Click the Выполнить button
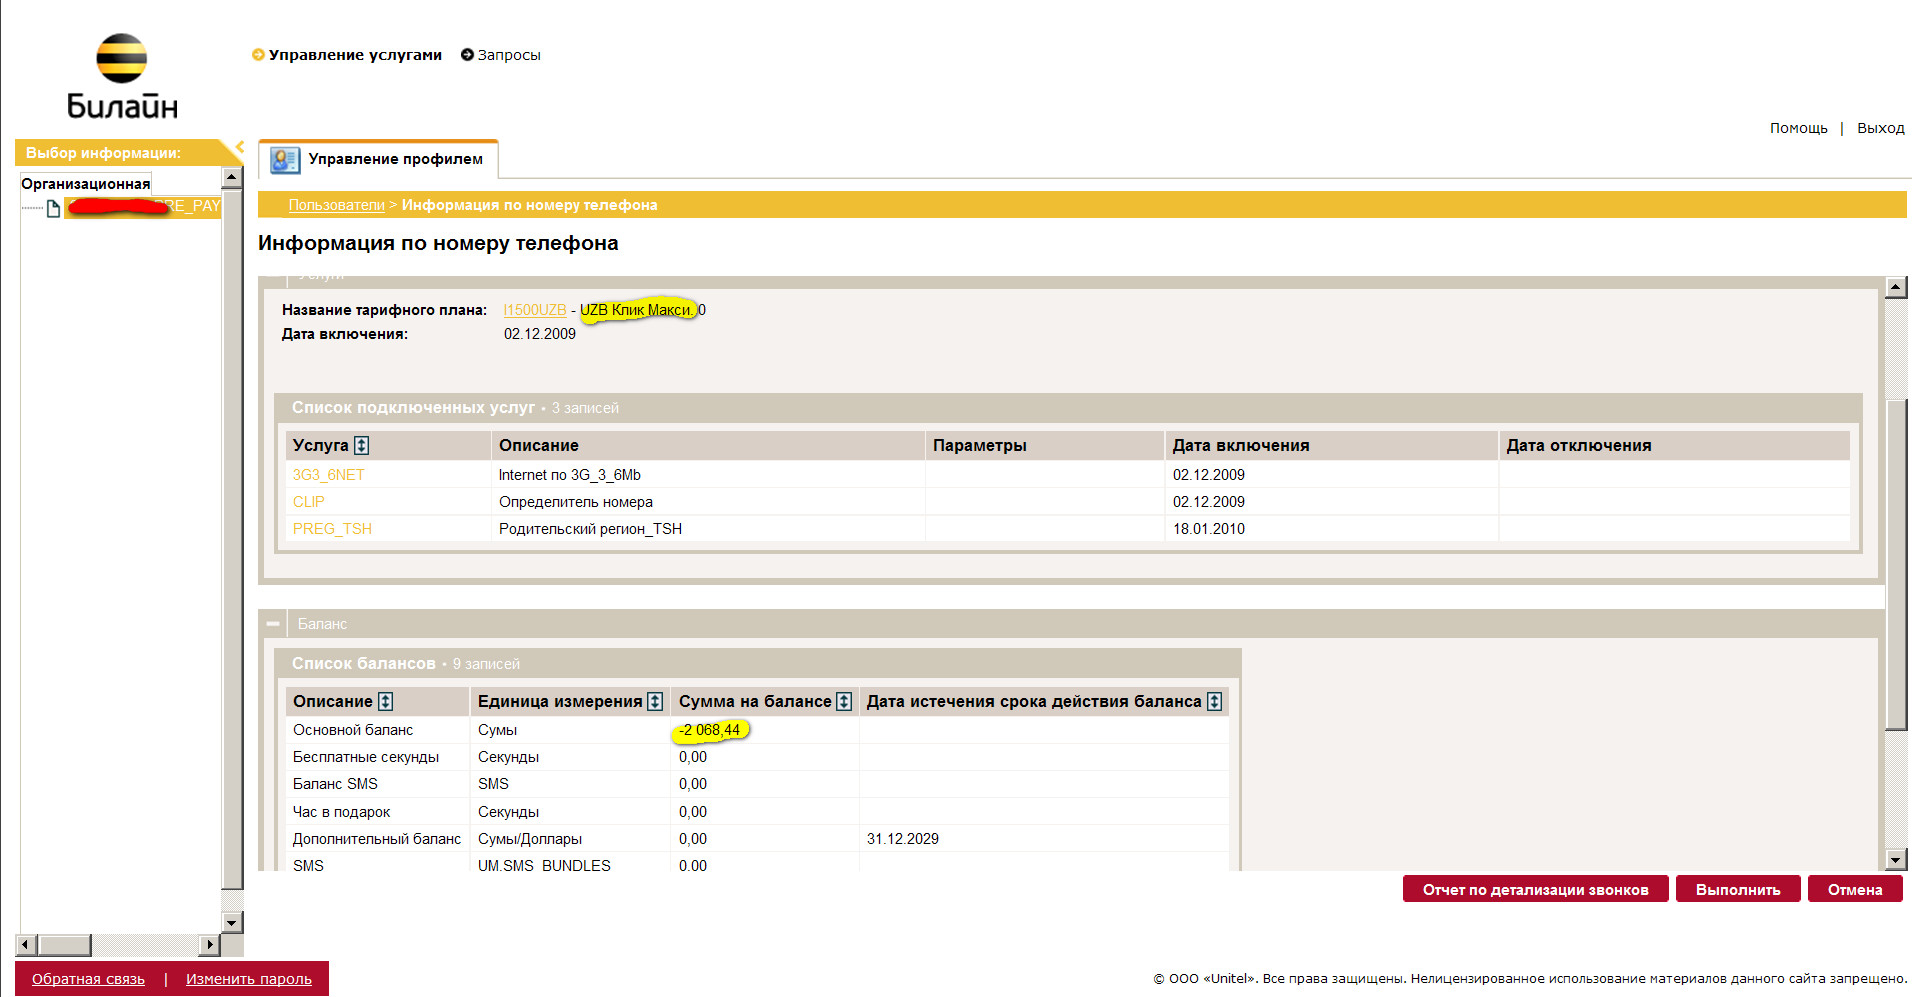The height and width of the screenshot is (997, 1912). [1738, 889]
